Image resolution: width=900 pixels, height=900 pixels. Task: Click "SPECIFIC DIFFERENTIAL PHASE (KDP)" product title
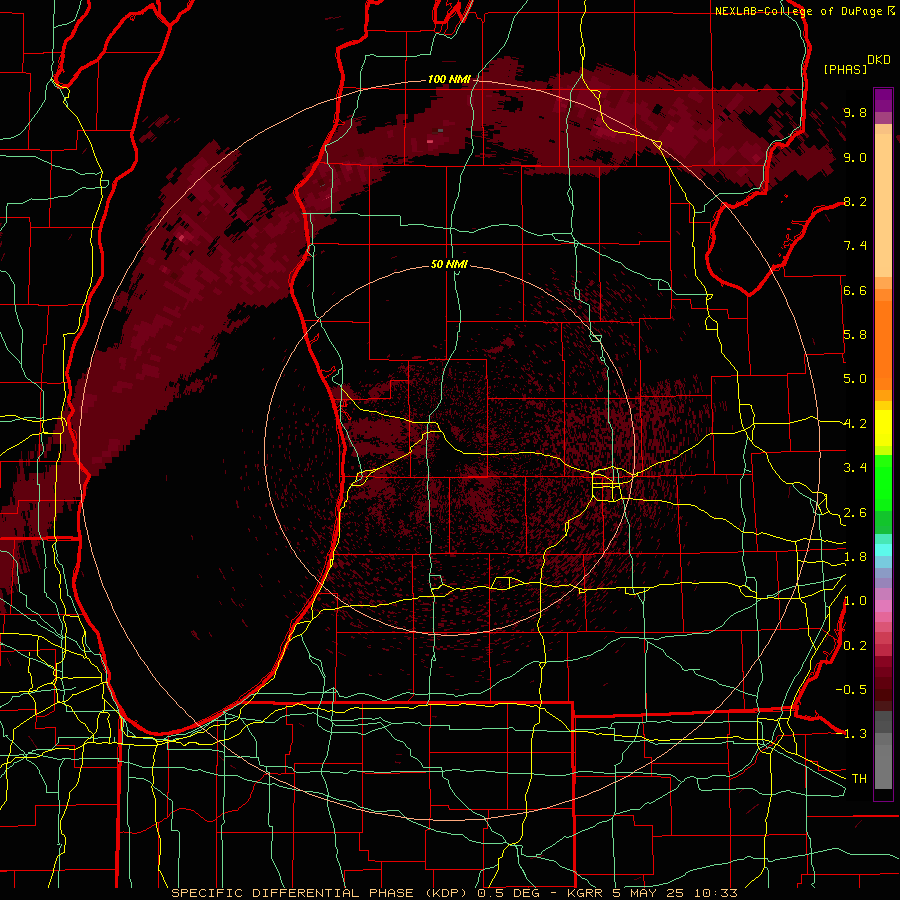[321, 893]
